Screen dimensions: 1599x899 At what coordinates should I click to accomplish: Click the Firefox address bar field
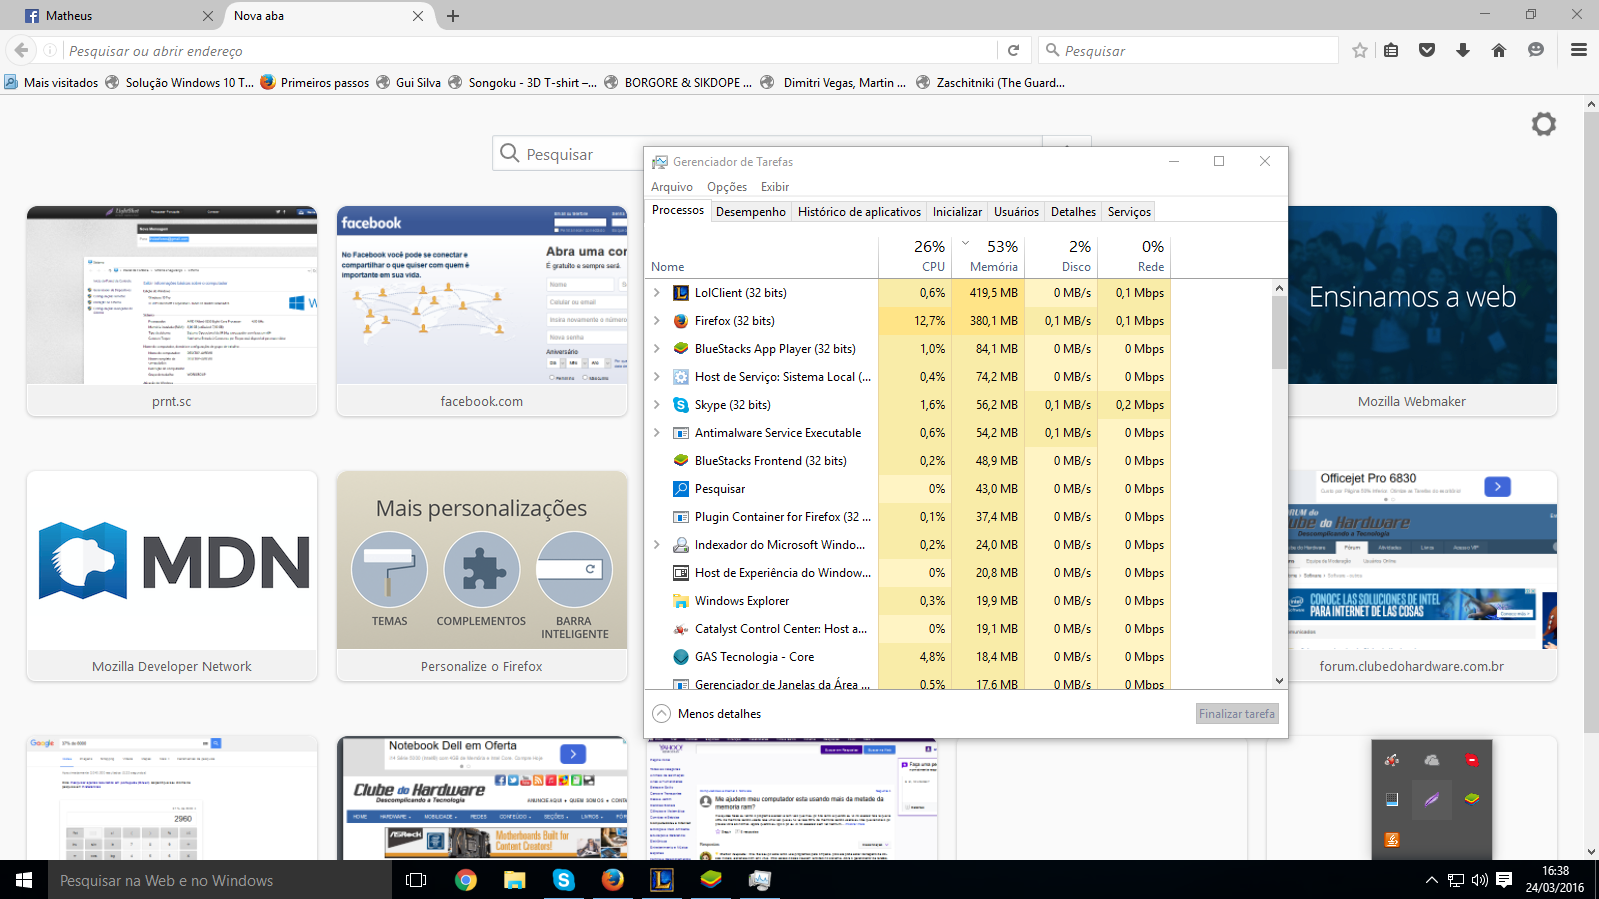coord(531,50)
